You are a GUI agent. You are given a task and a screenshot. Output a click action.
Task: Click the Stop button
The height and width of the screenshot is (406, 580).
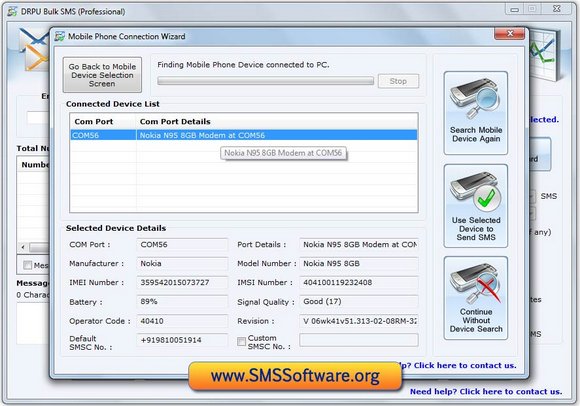point(398,81)
